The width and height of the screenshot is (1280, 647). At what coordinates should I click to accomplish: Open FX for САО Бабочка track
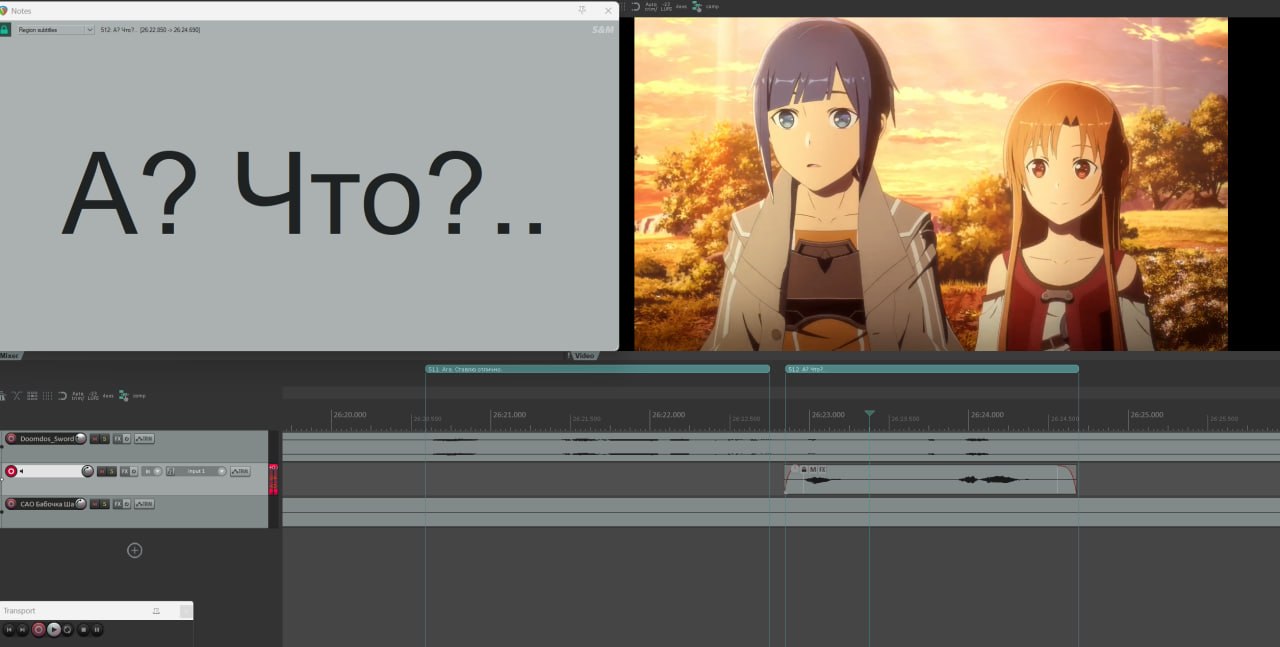pyautogui.click(x=118, y=504)
